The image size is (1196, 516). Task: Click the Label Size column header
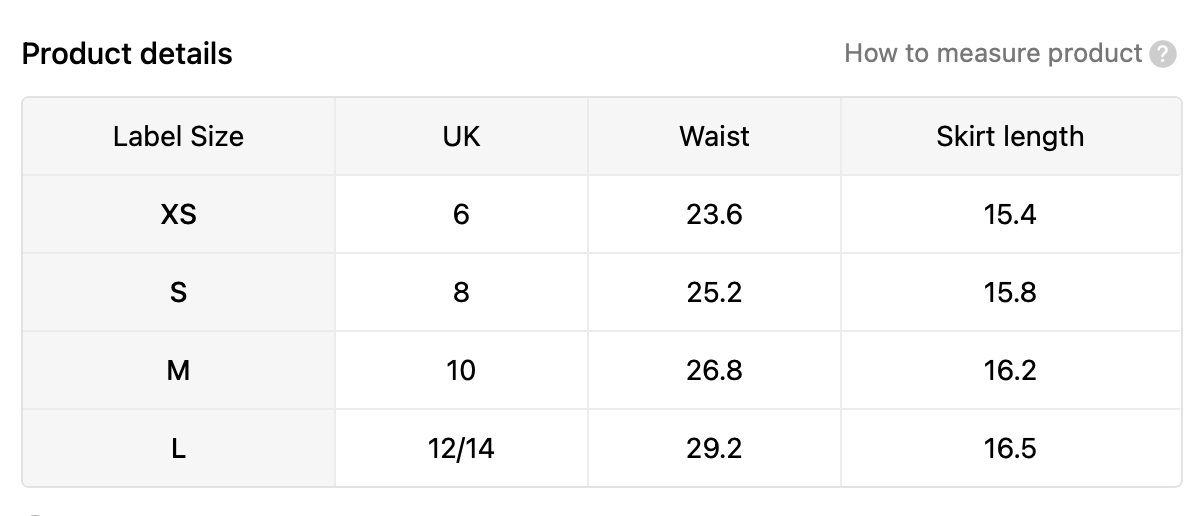tap(178, 137)
